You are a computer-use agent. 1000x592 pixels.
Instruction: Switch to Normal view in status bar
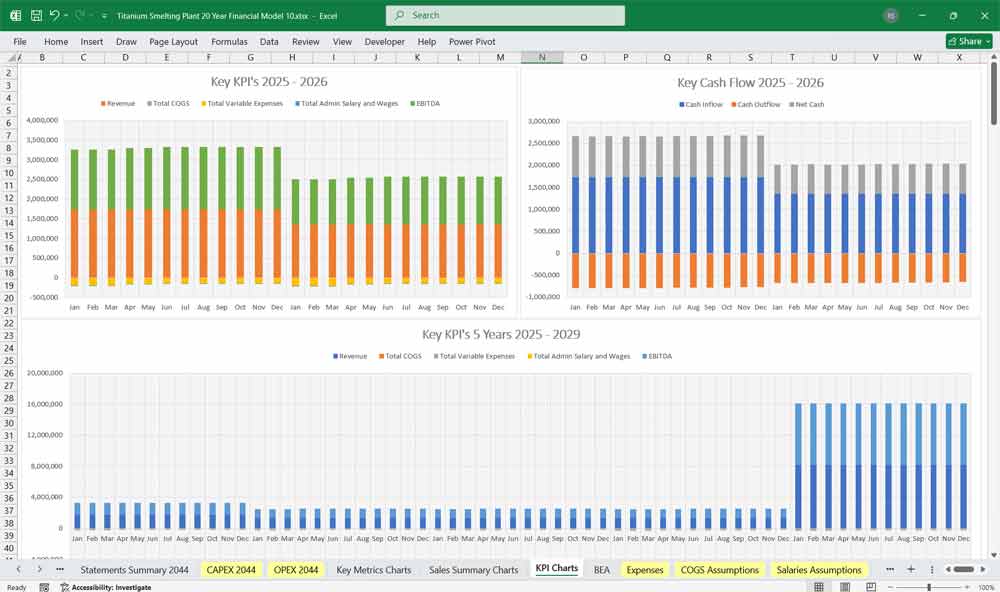[x=819, y=587]
